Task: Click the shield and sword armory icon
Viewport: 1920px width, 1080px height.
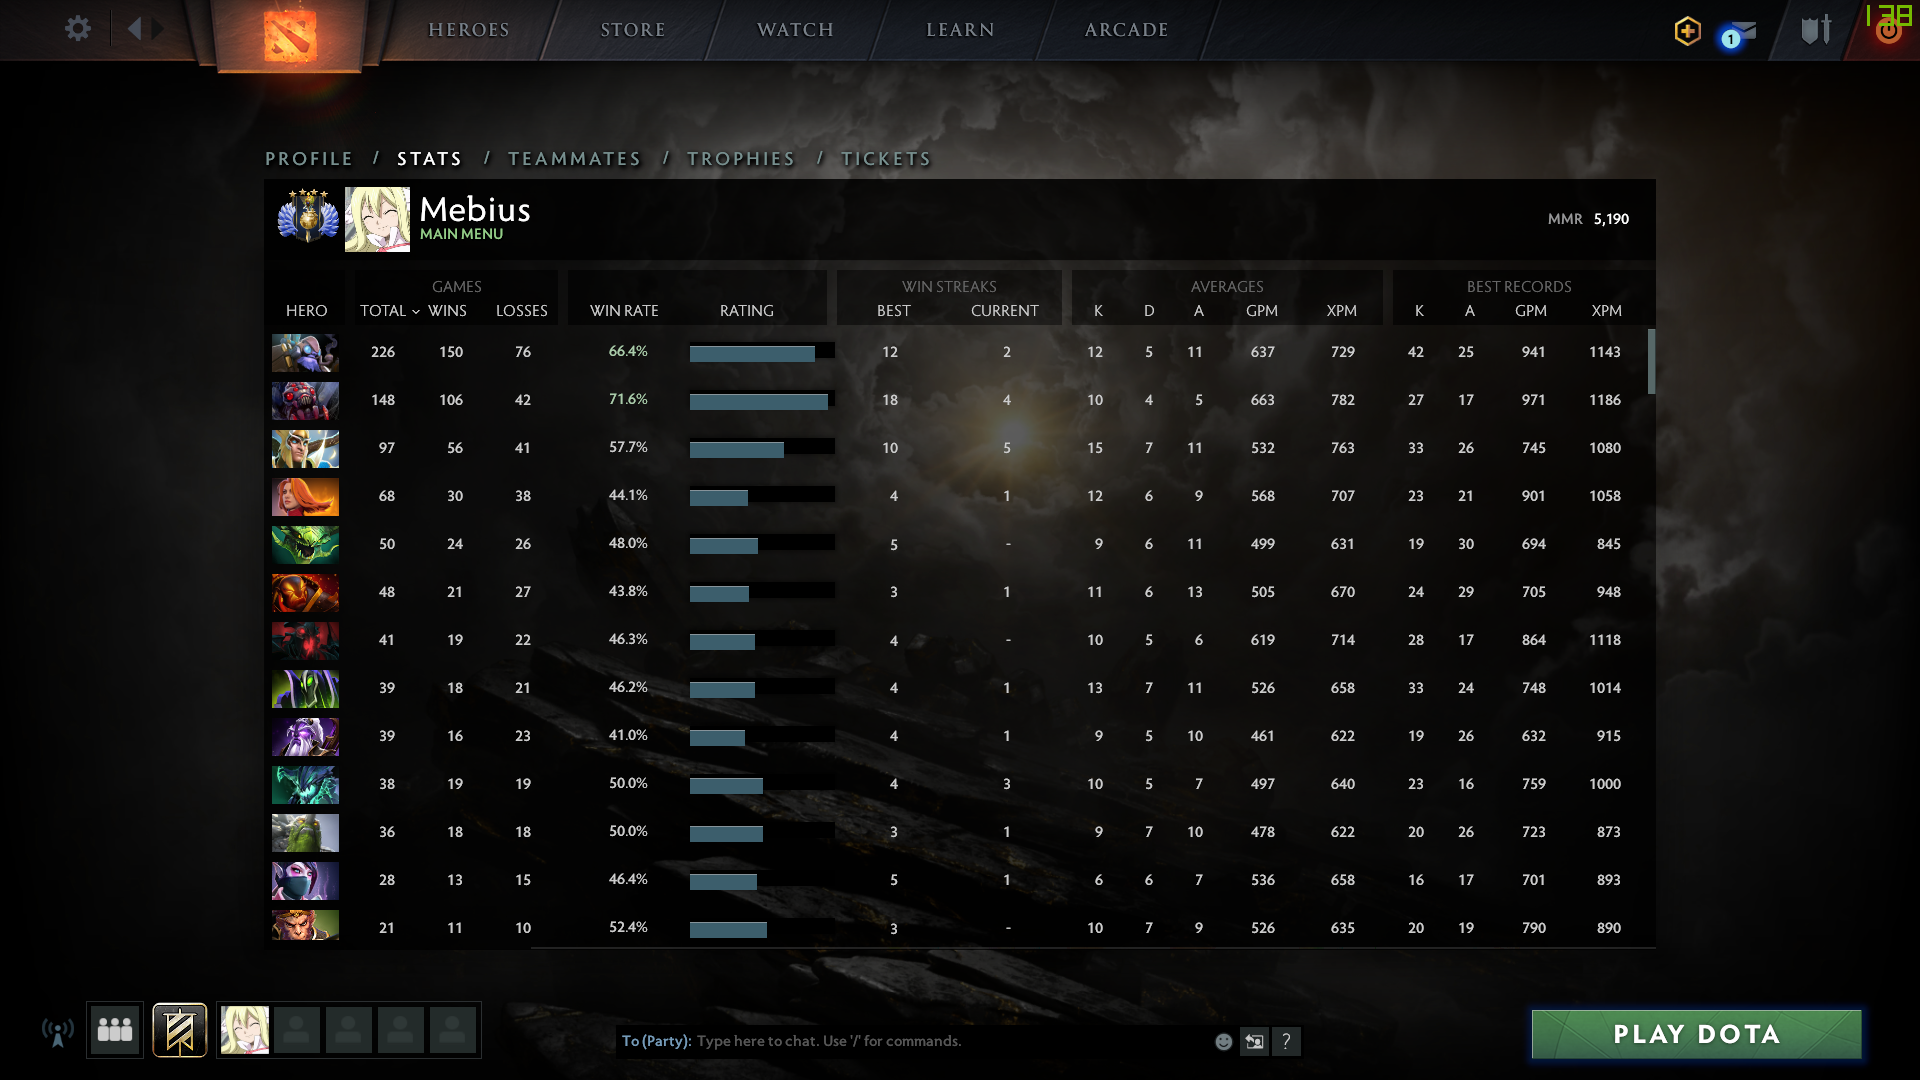Action: pos(1815,29)
